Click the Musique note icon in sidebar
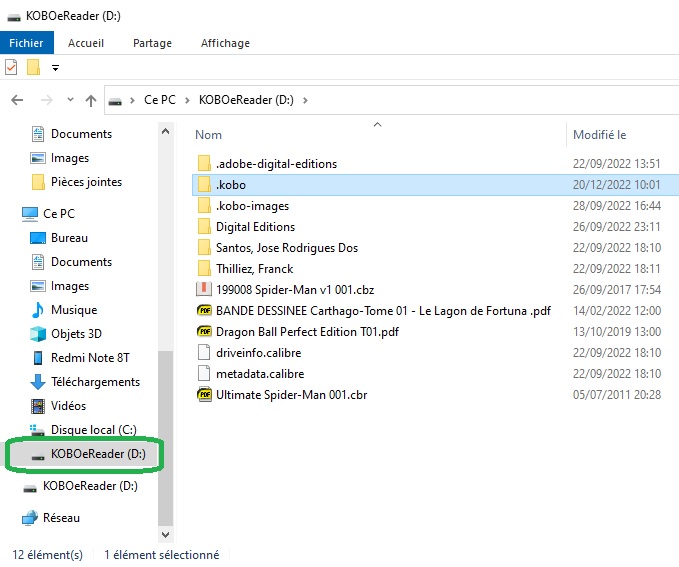The width and height of the screenshot is (679, 567). tap(38, 310)
